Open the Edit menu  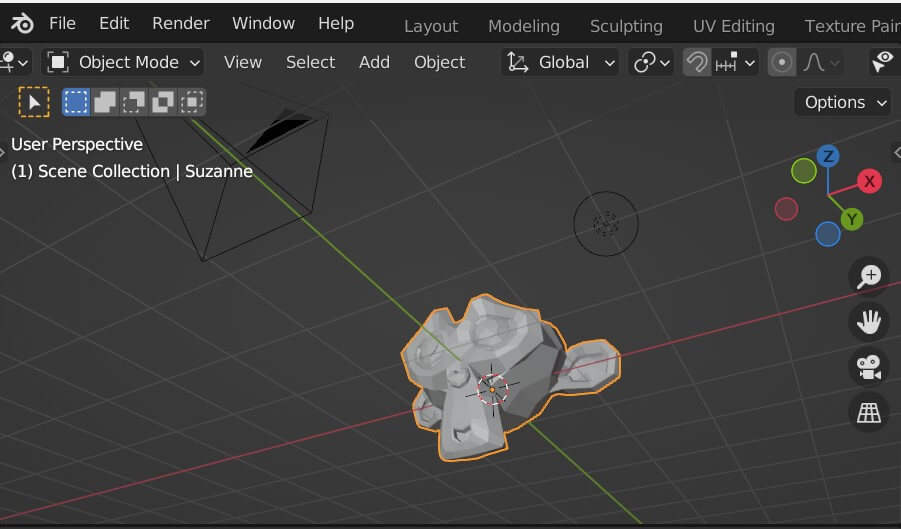[114, 24]
